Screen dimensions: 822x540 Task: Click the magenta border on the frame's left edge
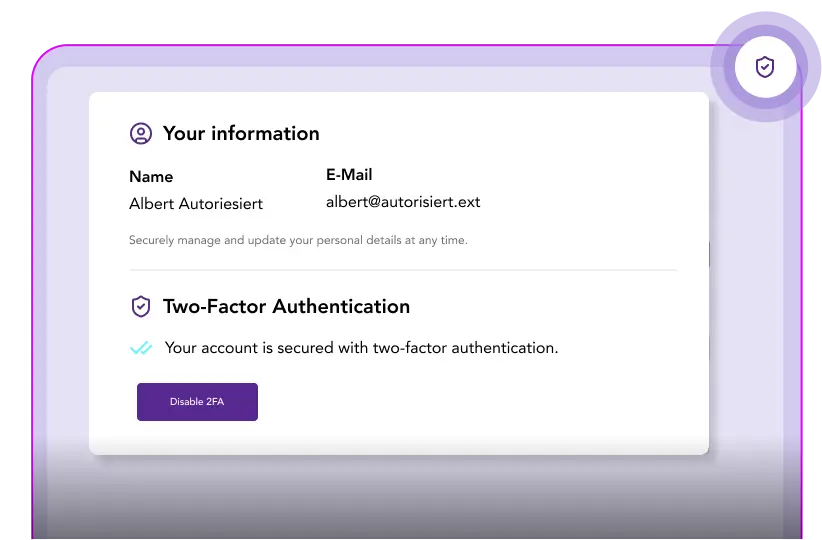click(33, 300)
